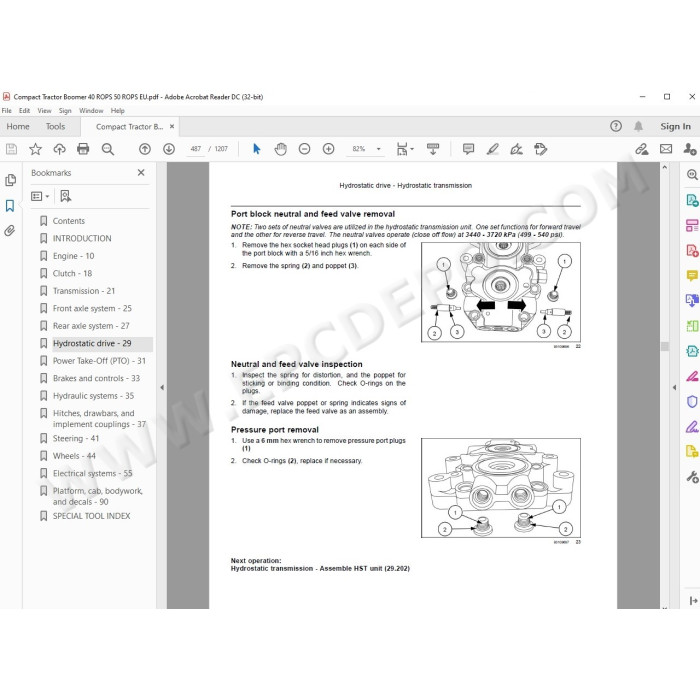This screenshot has width=700, height=700.
Task: Open the File menu
Action: pos(7,111)
